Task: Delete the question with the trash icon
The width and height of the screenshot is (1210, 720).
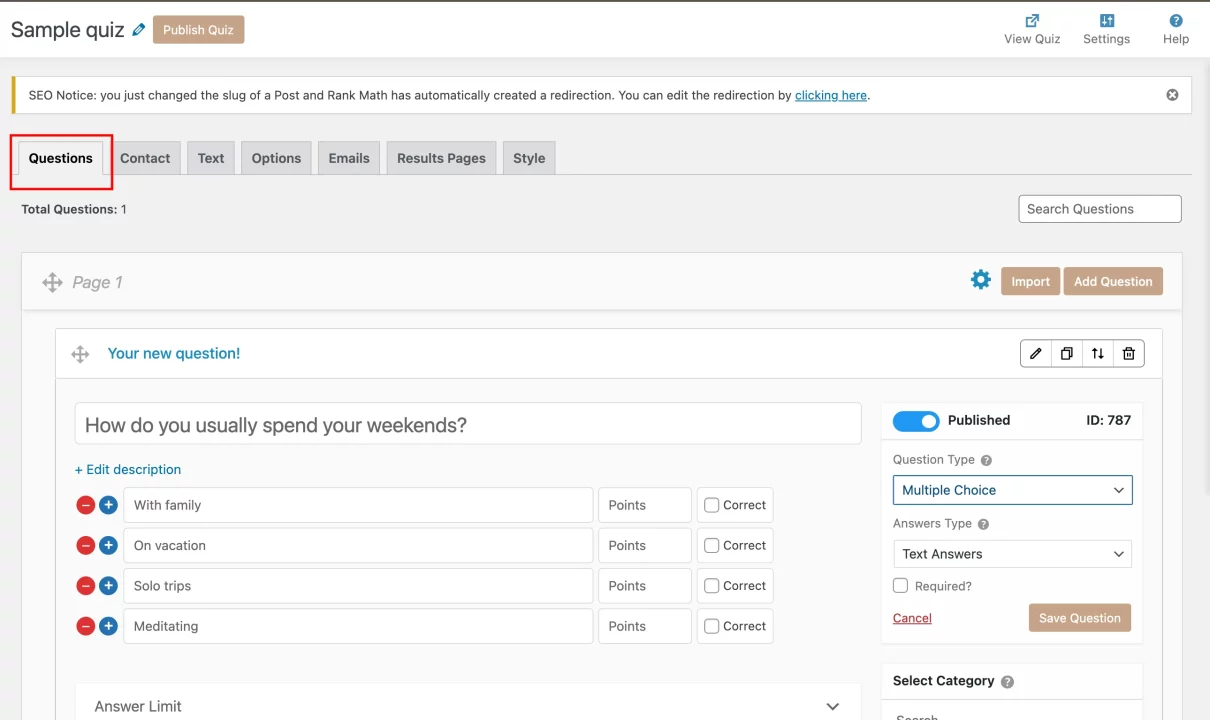Action: tap(1129, 353)
